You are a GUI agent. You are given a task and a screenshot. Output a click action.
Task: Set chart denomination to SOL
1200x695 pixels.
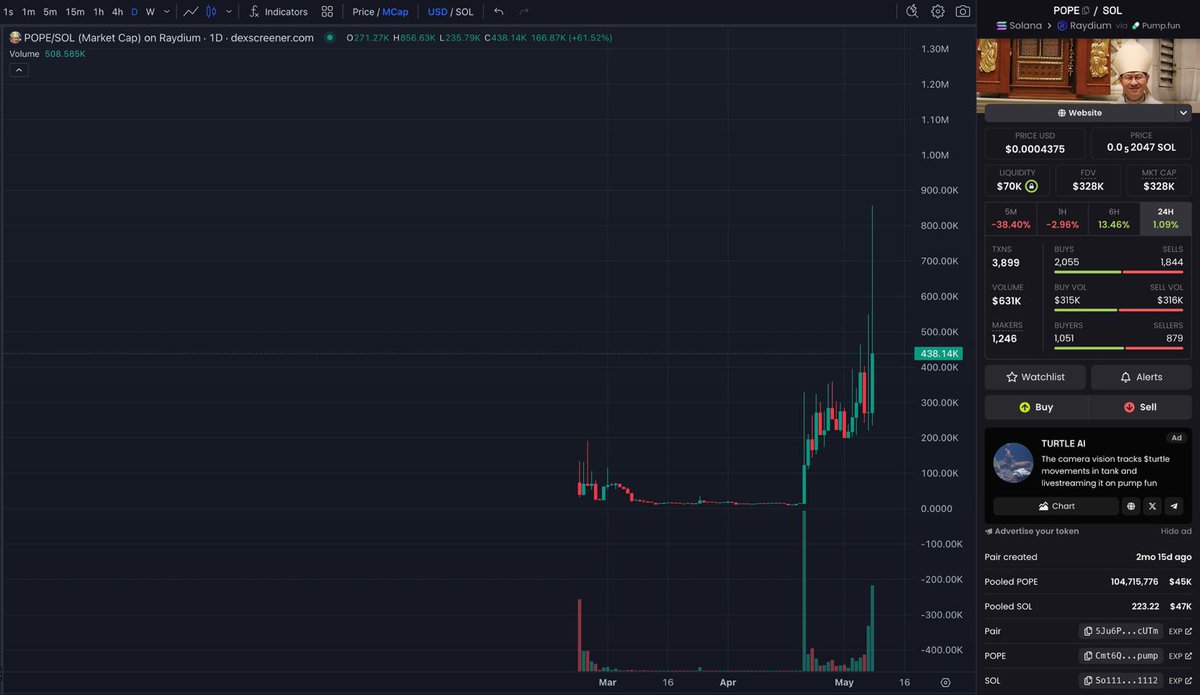464,12
